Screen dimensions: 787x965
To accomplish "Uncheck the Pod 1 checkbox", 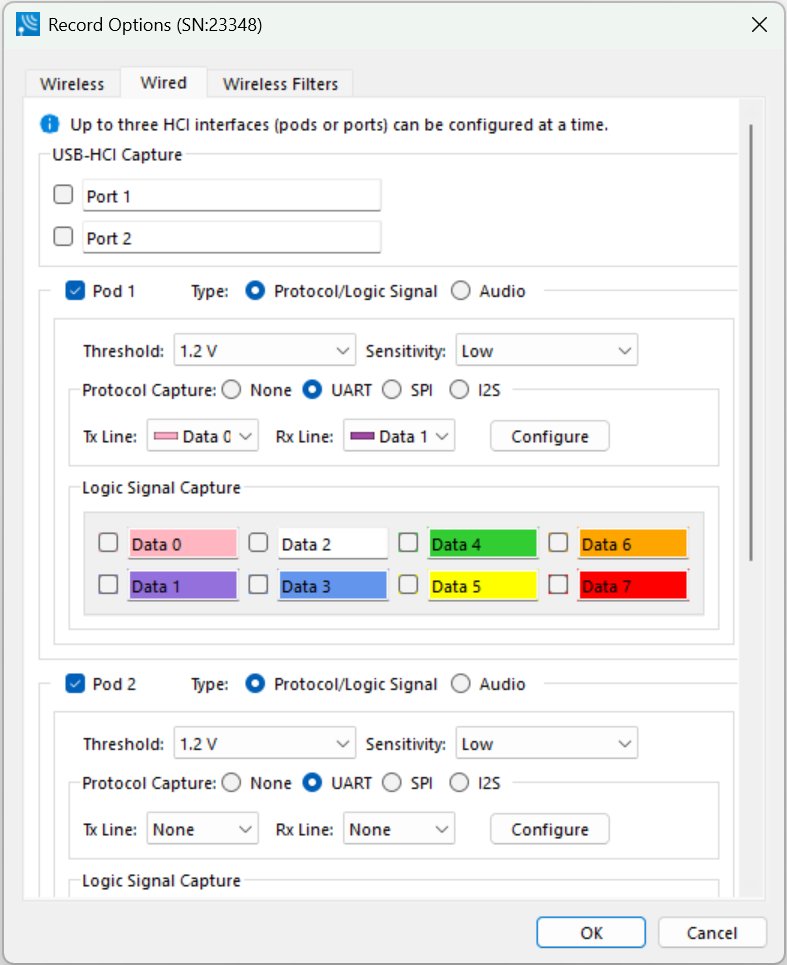I will (x=75, y=290).
